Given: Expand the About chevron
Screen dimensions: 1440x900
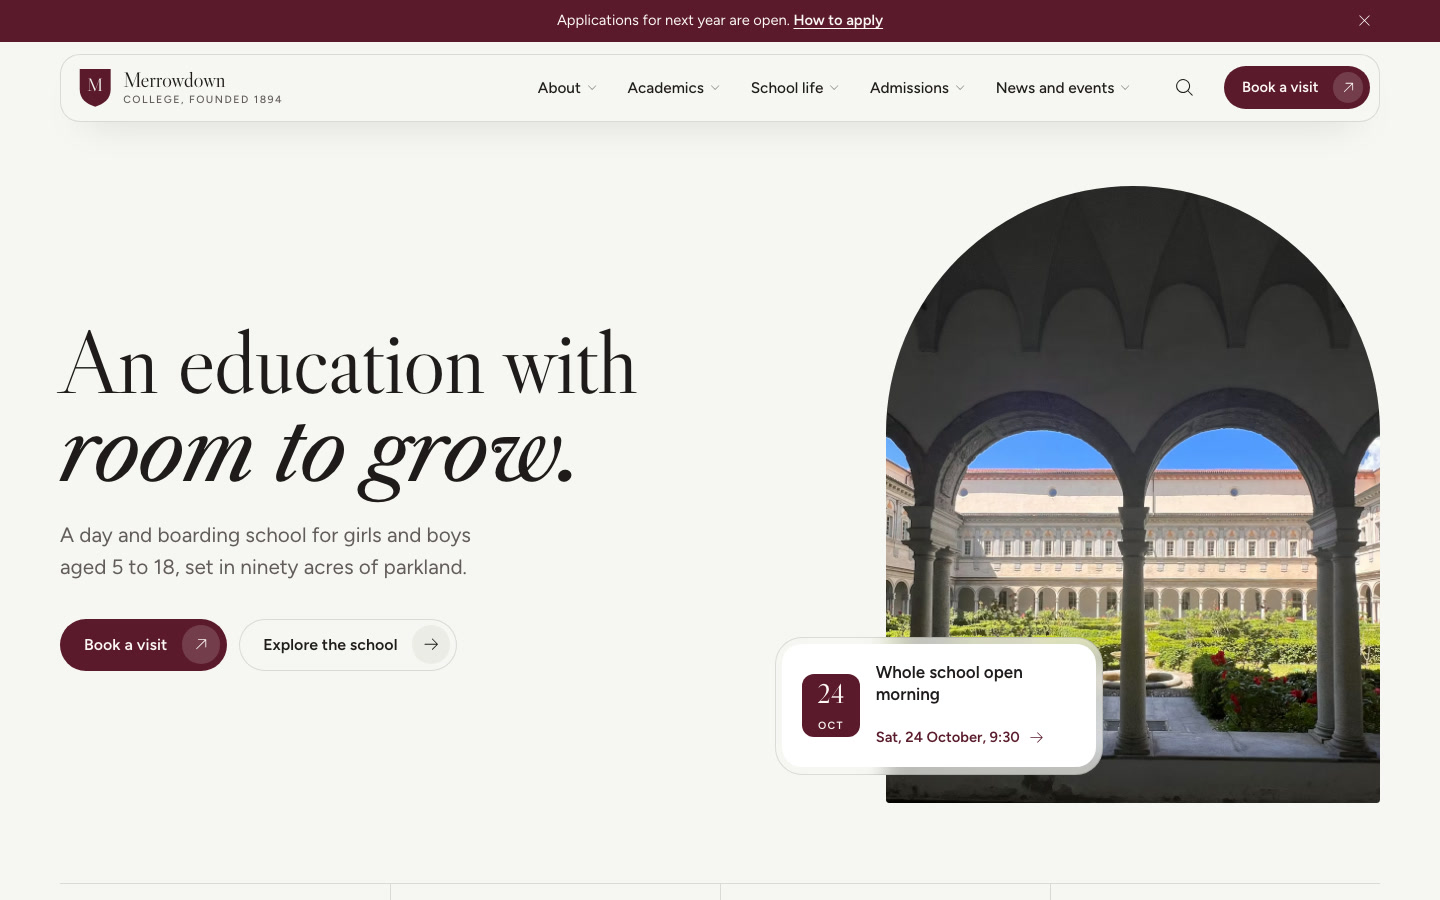Looking at the screenshot, I should (x=592, y=88).
